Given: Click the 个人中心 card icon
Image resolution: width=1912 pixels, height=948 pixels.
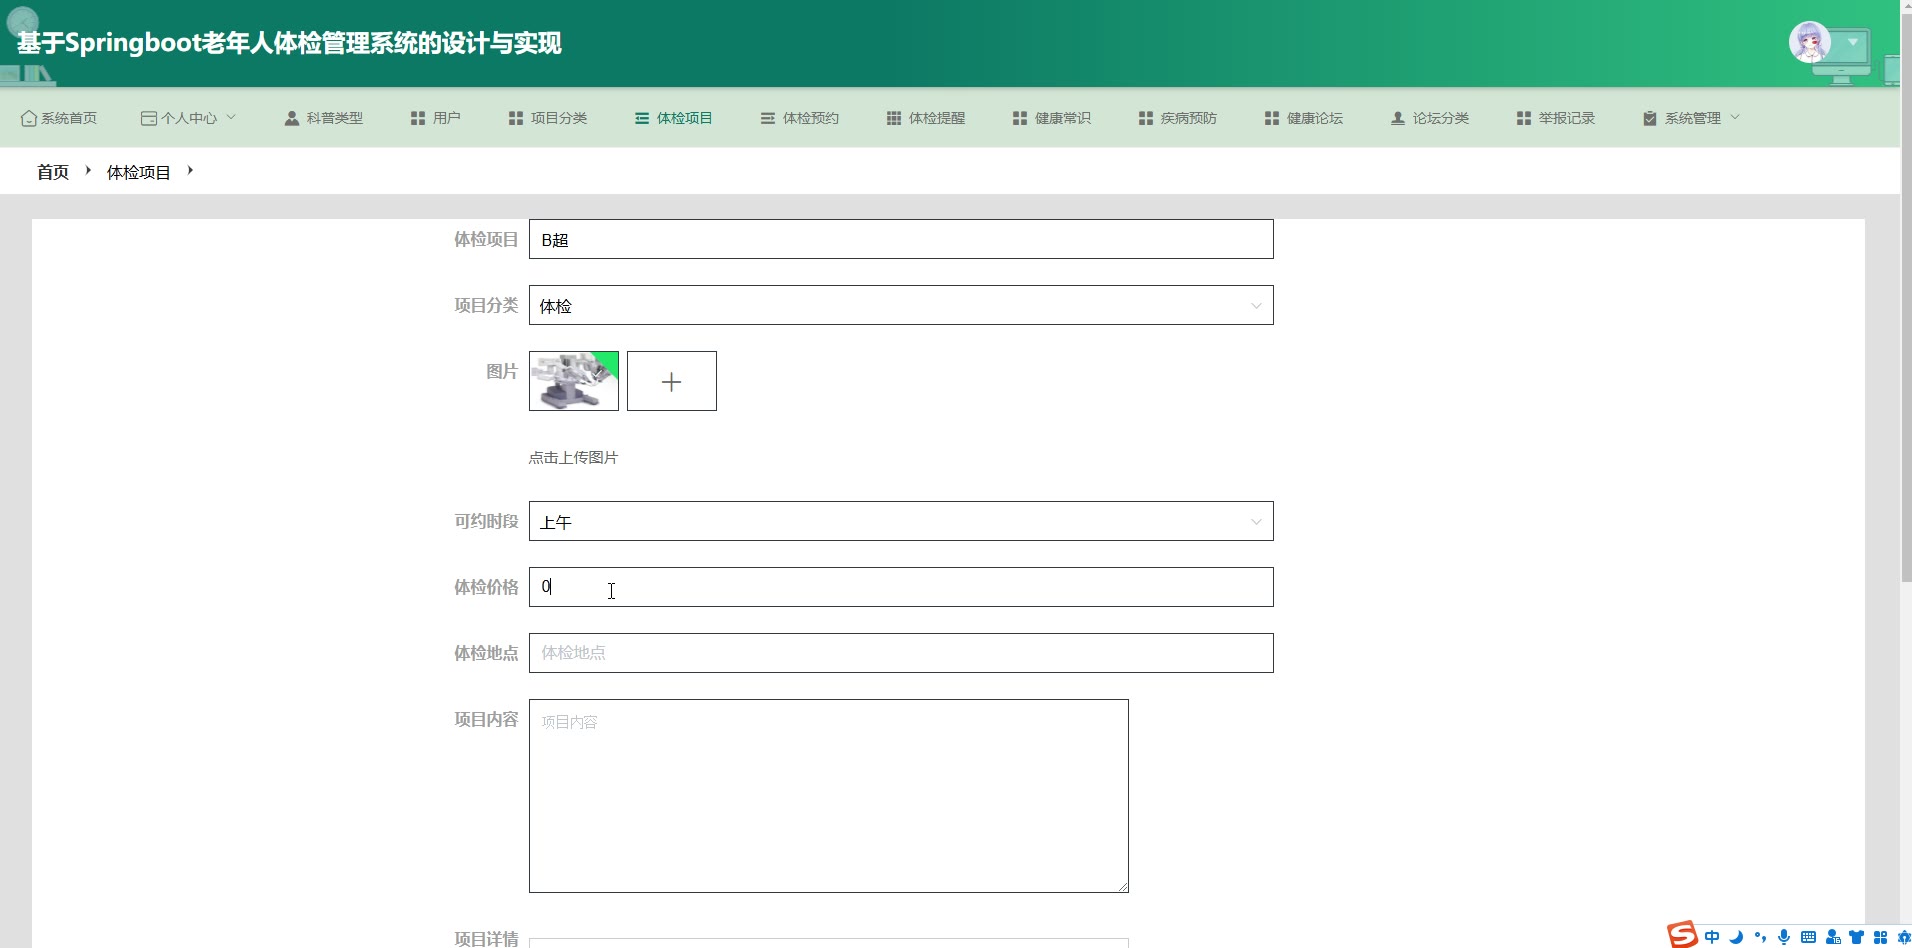Looking at the screenshot, I should tap(148, 118).
